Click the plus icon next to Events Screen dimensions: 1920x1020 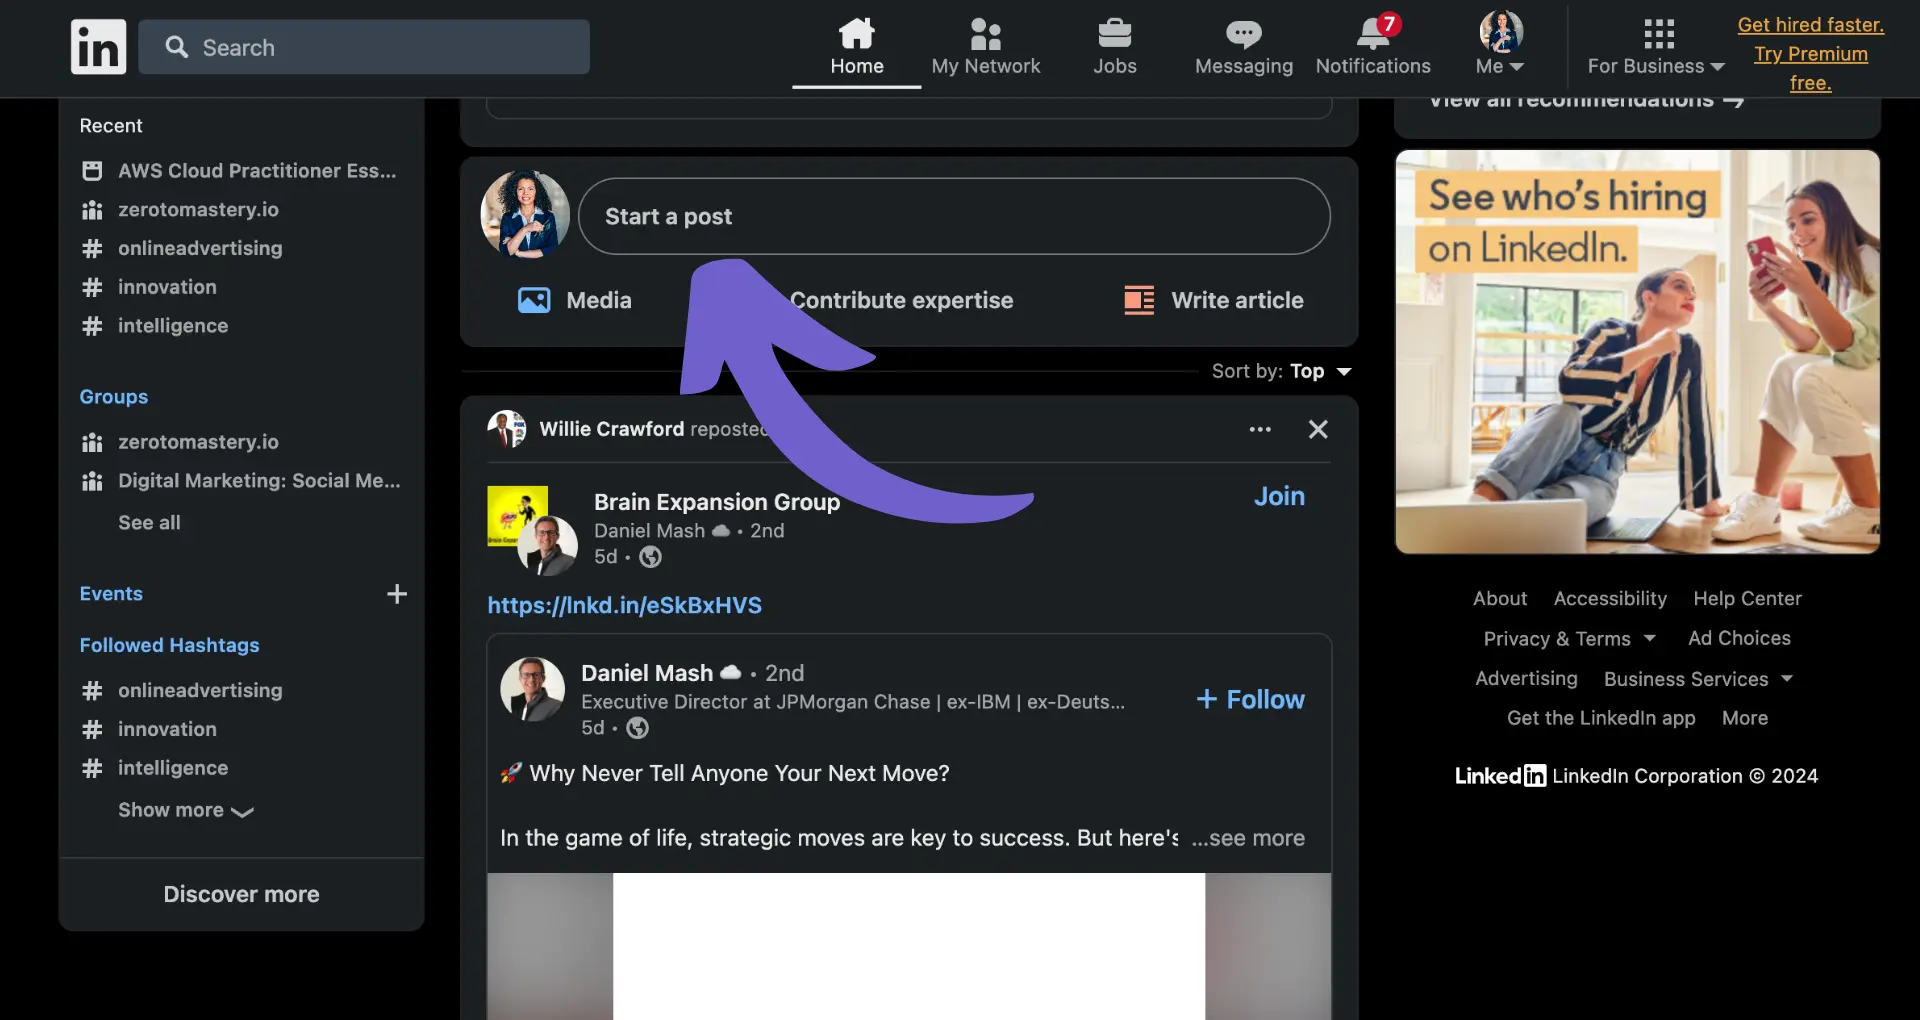[x=397, y=594]
